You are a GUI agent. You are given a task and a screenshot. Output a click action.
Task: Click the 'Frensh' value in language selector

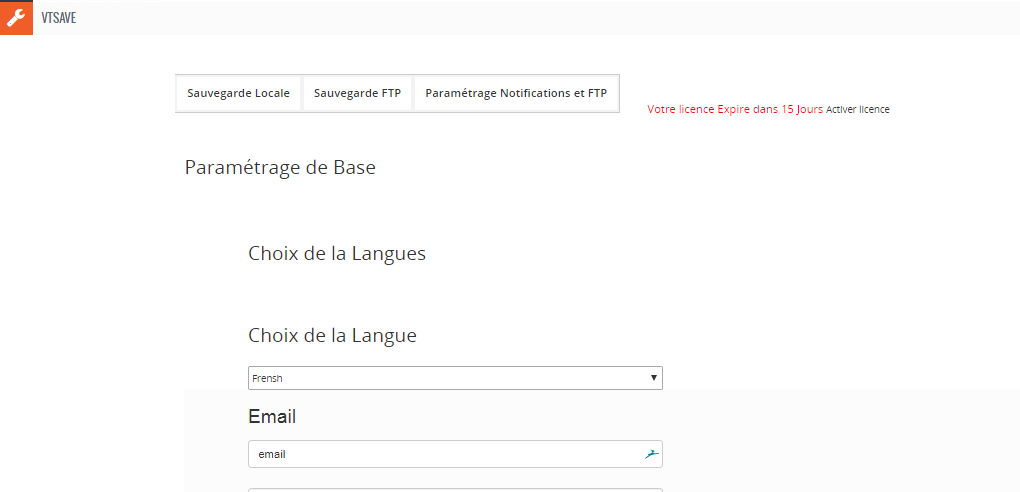point(267,378)
